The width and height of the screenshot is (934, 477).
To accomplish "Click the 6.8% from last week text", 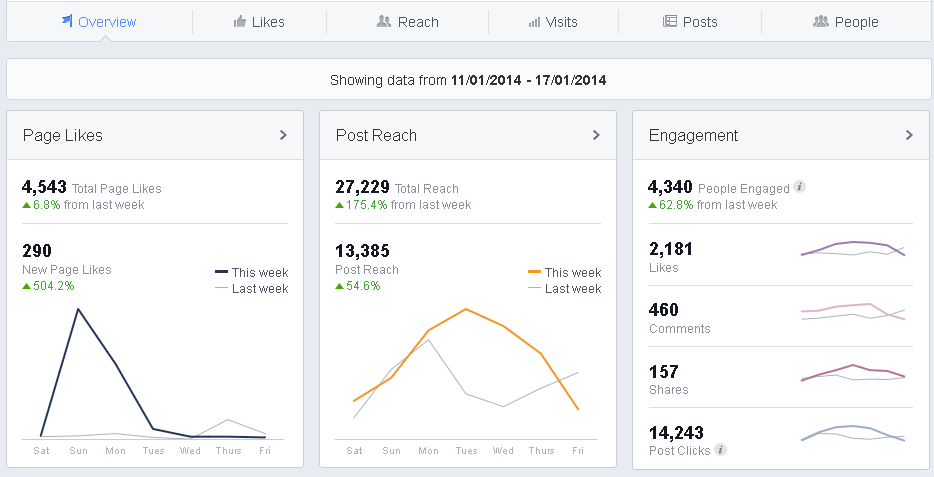I will [x=83, y=205].
